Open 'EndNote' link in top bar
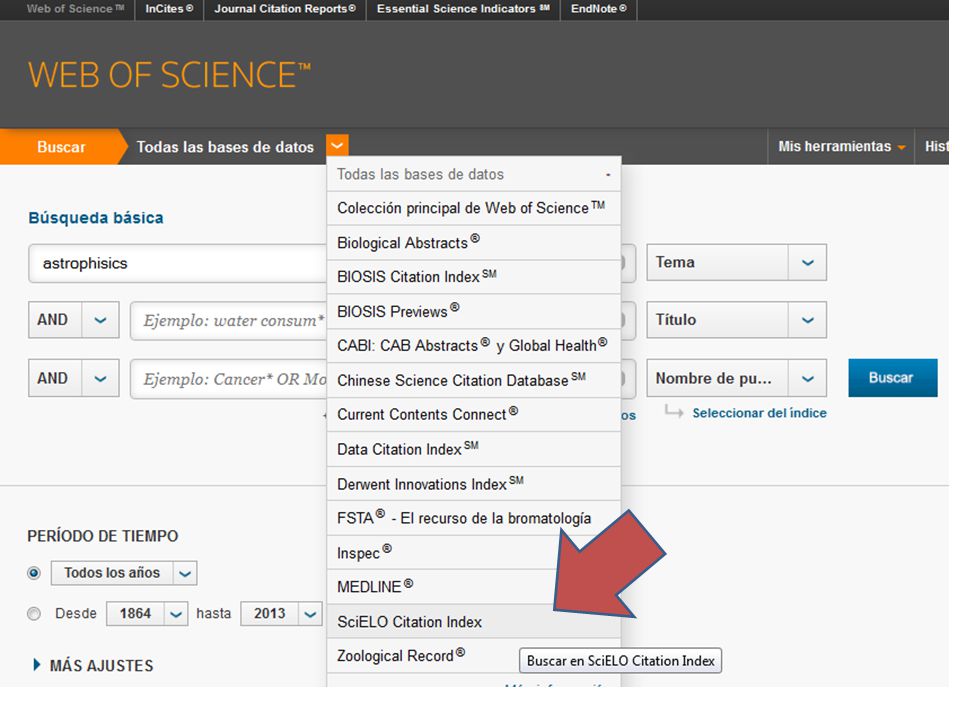The height and width of the screenshot is (720, 960). (x=598, y=9)
